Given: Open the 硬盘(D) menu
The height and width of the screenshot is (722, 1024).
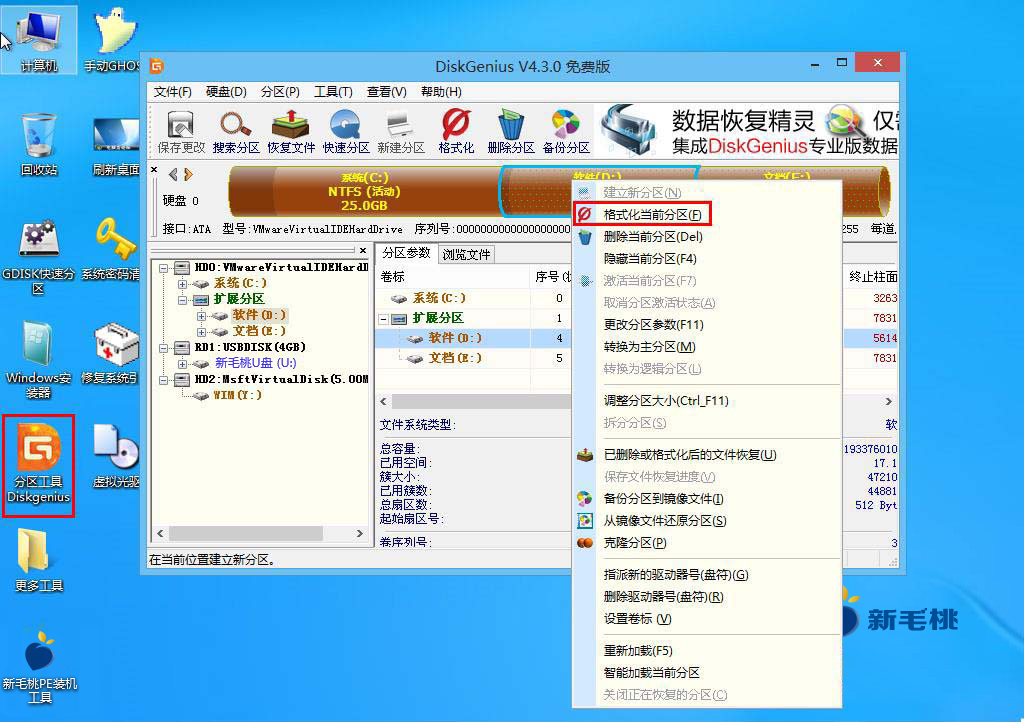Looking at the screenshot, I should point(226,92).
